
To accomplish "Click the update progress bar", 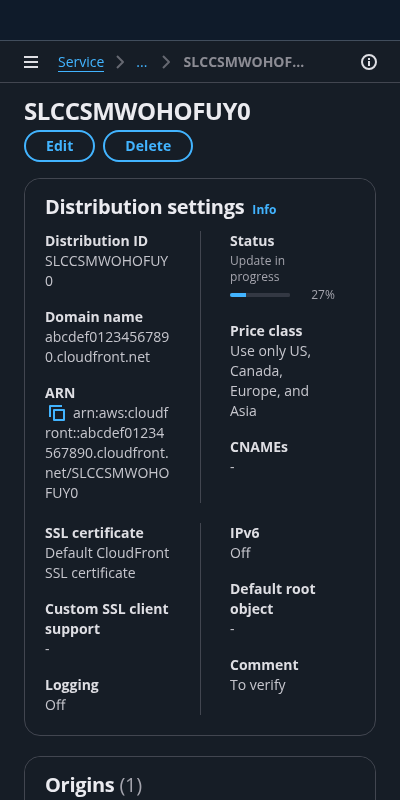I will tap(260, 295).
